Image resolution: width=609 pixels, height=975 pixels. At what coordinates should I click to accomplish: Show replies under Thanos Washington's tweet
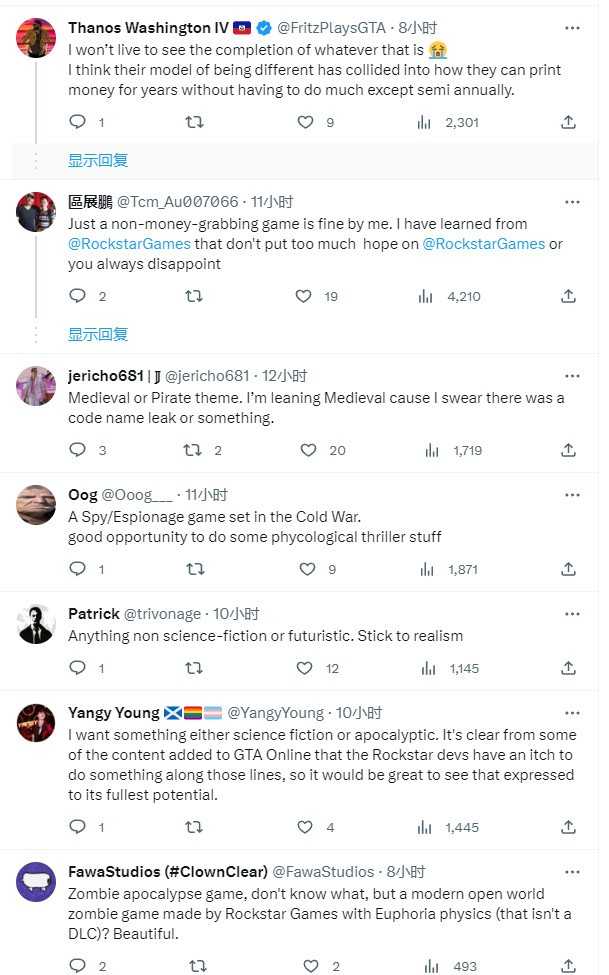98,160
